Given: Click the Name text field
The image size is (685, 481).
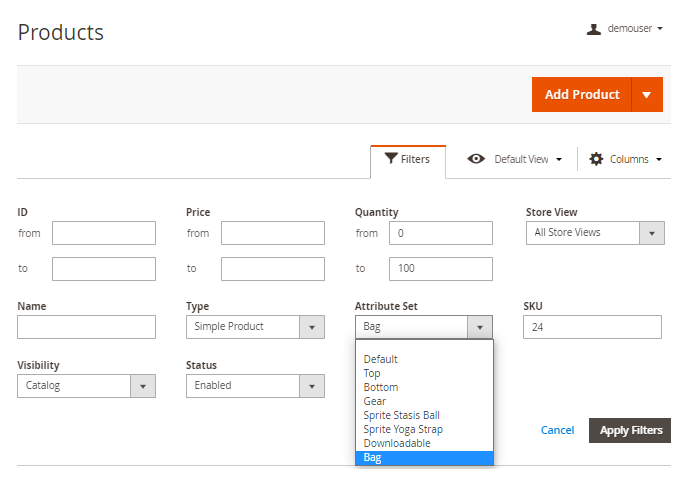Looking at the screenshot, I should (x=87, y=327).
